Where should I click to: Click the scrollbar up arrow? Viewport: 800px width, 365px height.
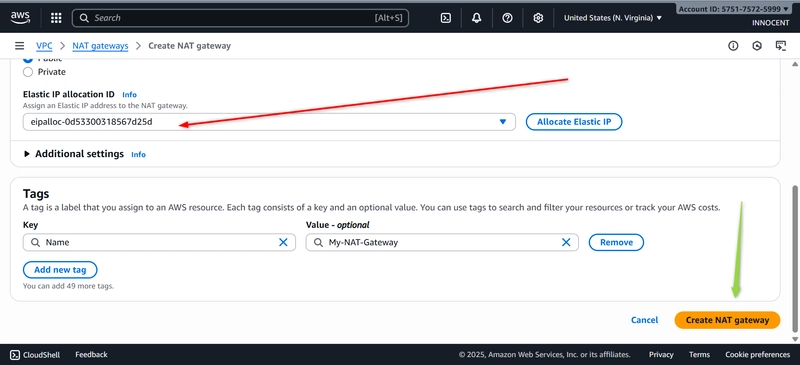click(794, 64)
